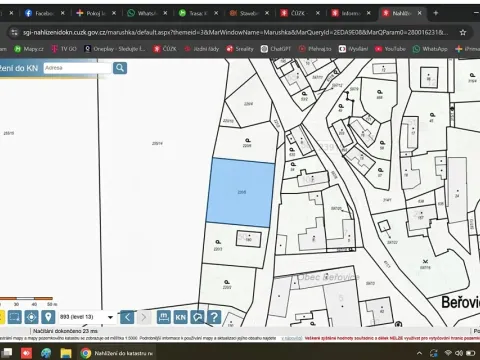Image resolution: width=480 pixels, height=360 pixels.
Task: Open the ChatGPT bookmark
Action: 276,49
